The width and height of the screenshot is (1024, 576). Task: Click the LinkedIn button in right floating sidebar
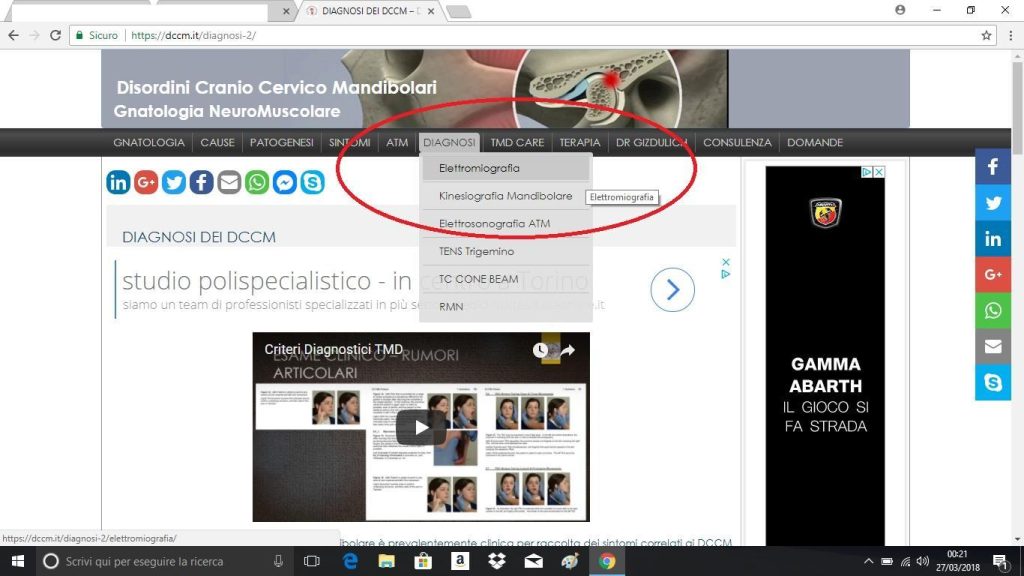pyautogui.click(x=993, y=239)
